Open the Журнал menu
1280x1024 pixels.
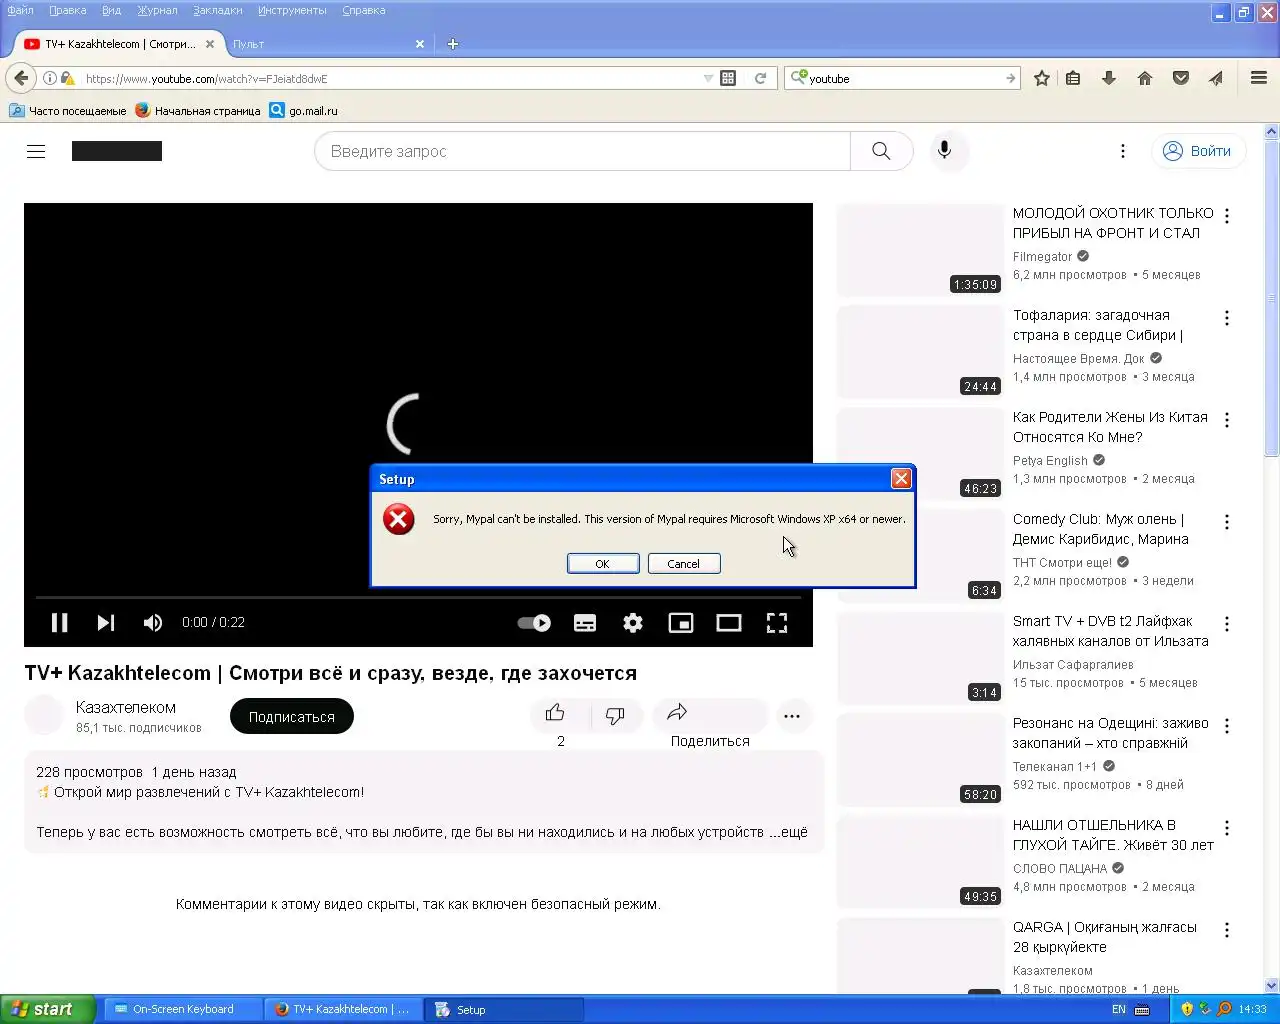coord(157,10)
